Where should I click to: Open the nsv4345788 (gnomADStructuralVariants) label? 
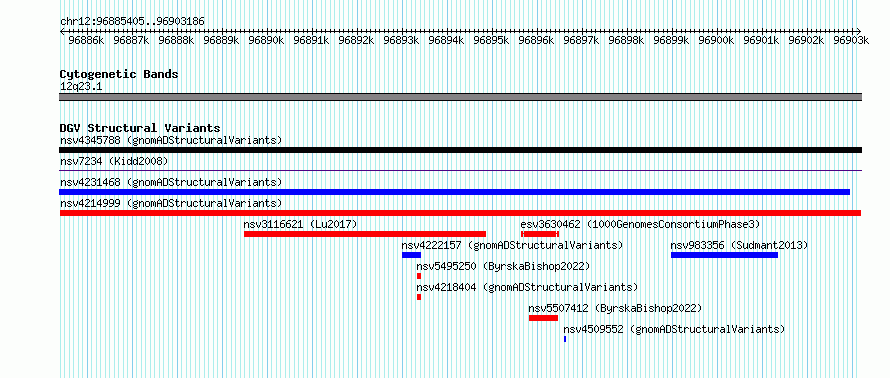coord(171,140)
